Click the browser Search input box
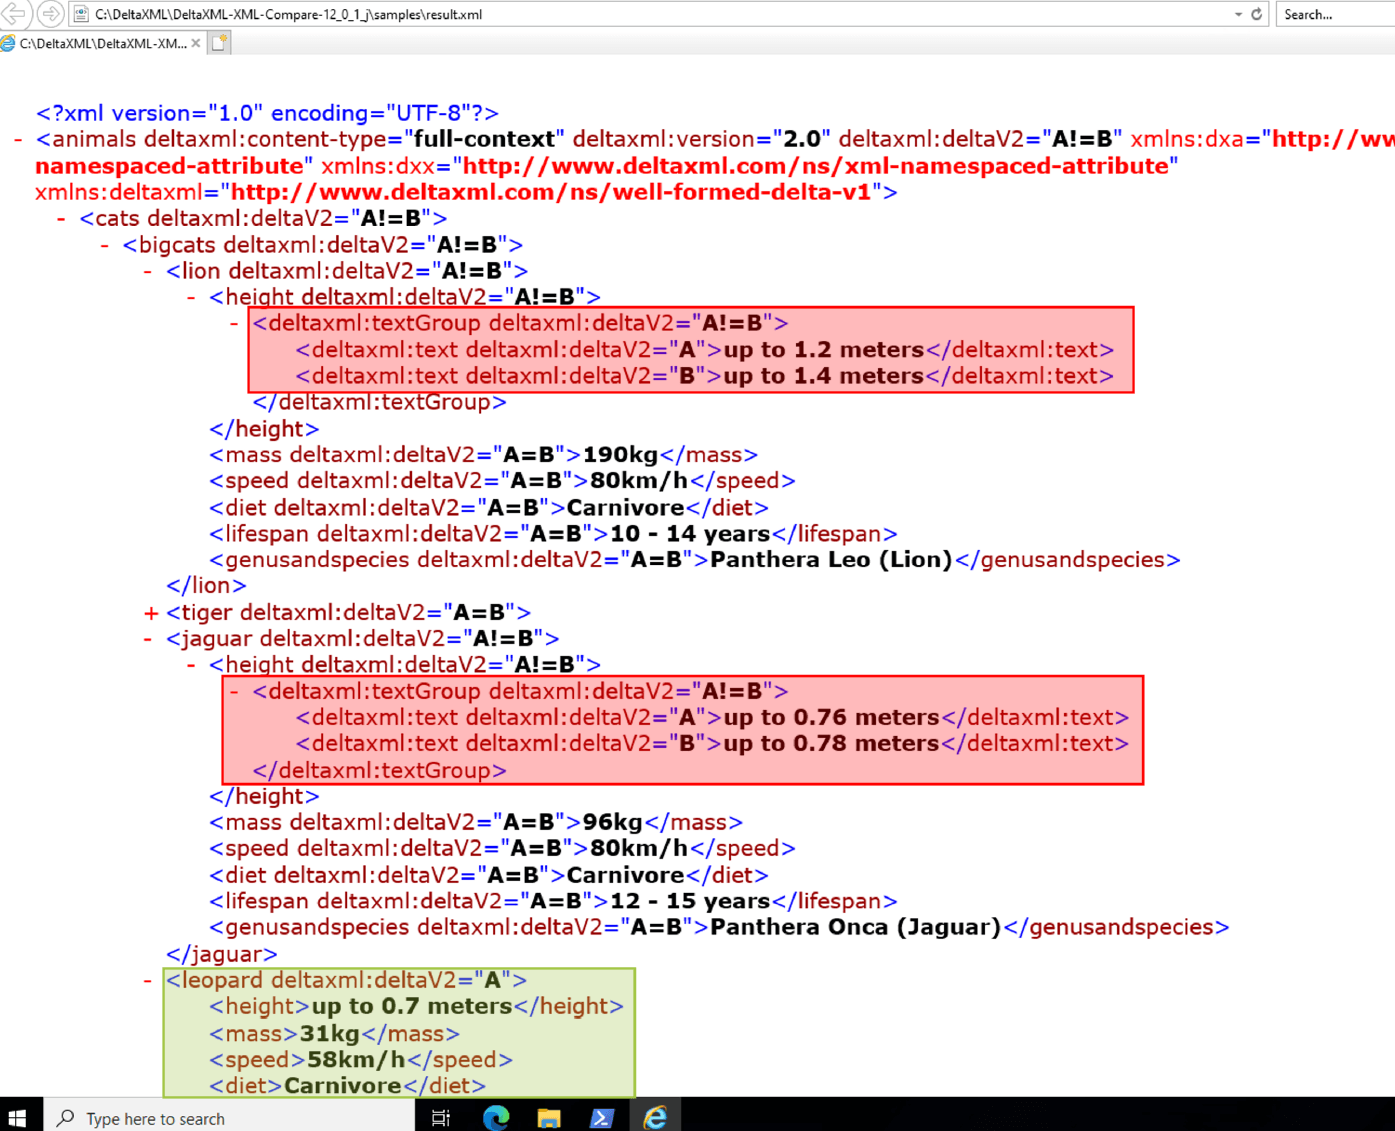1395x1131 pixels. 1335,14
